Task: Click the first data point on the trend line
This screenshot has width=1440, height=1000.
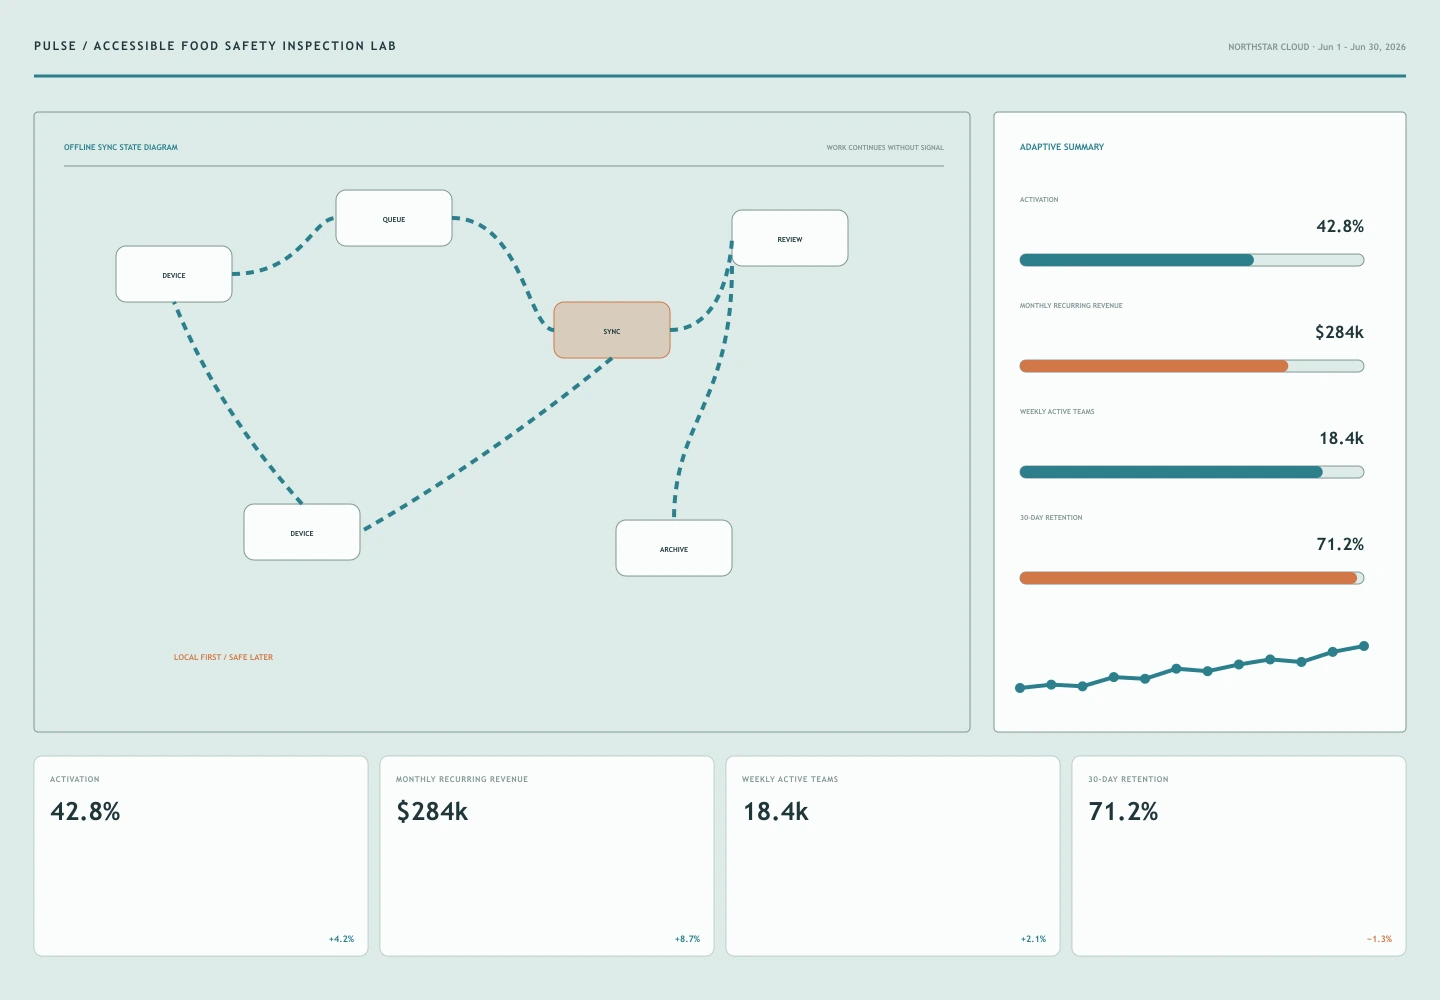Action: tap(1020, 688)
